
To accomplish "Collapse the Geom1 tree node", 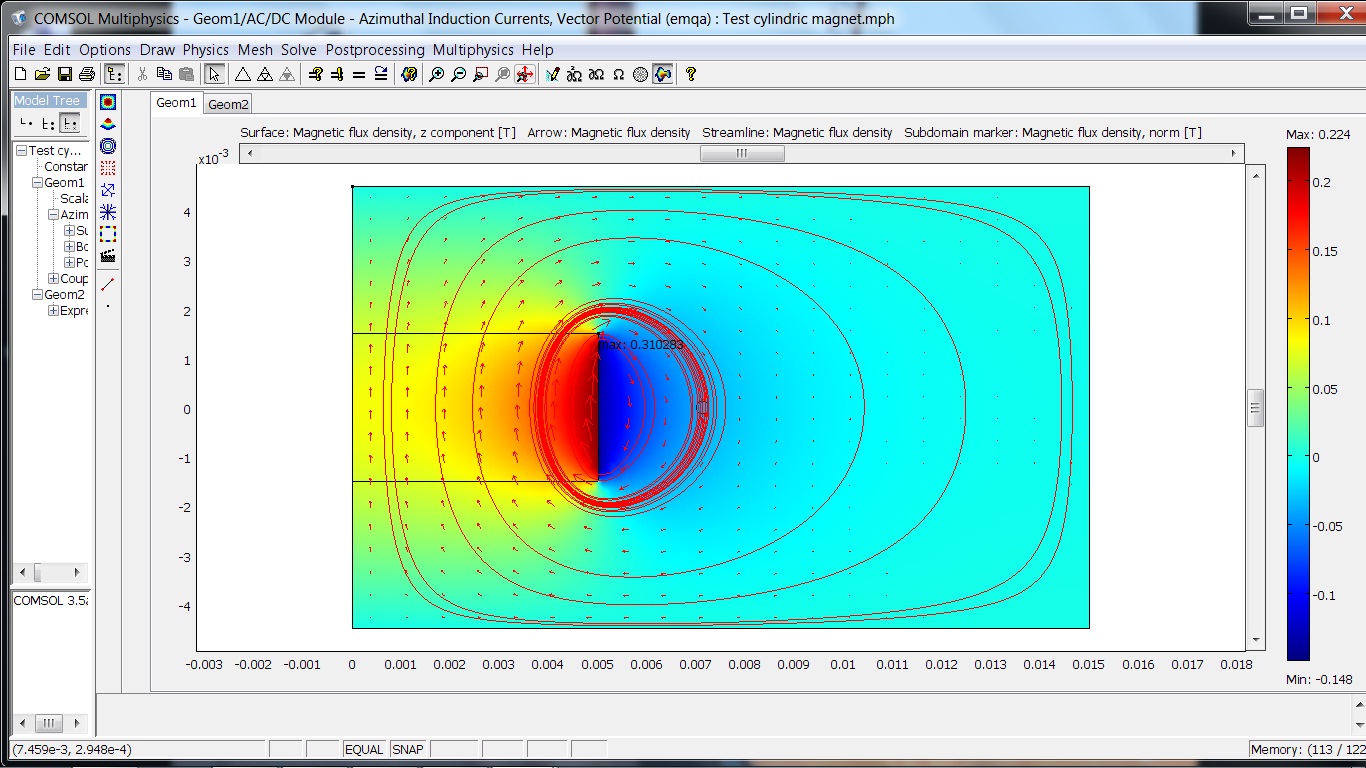I will (x=37, y=183).
